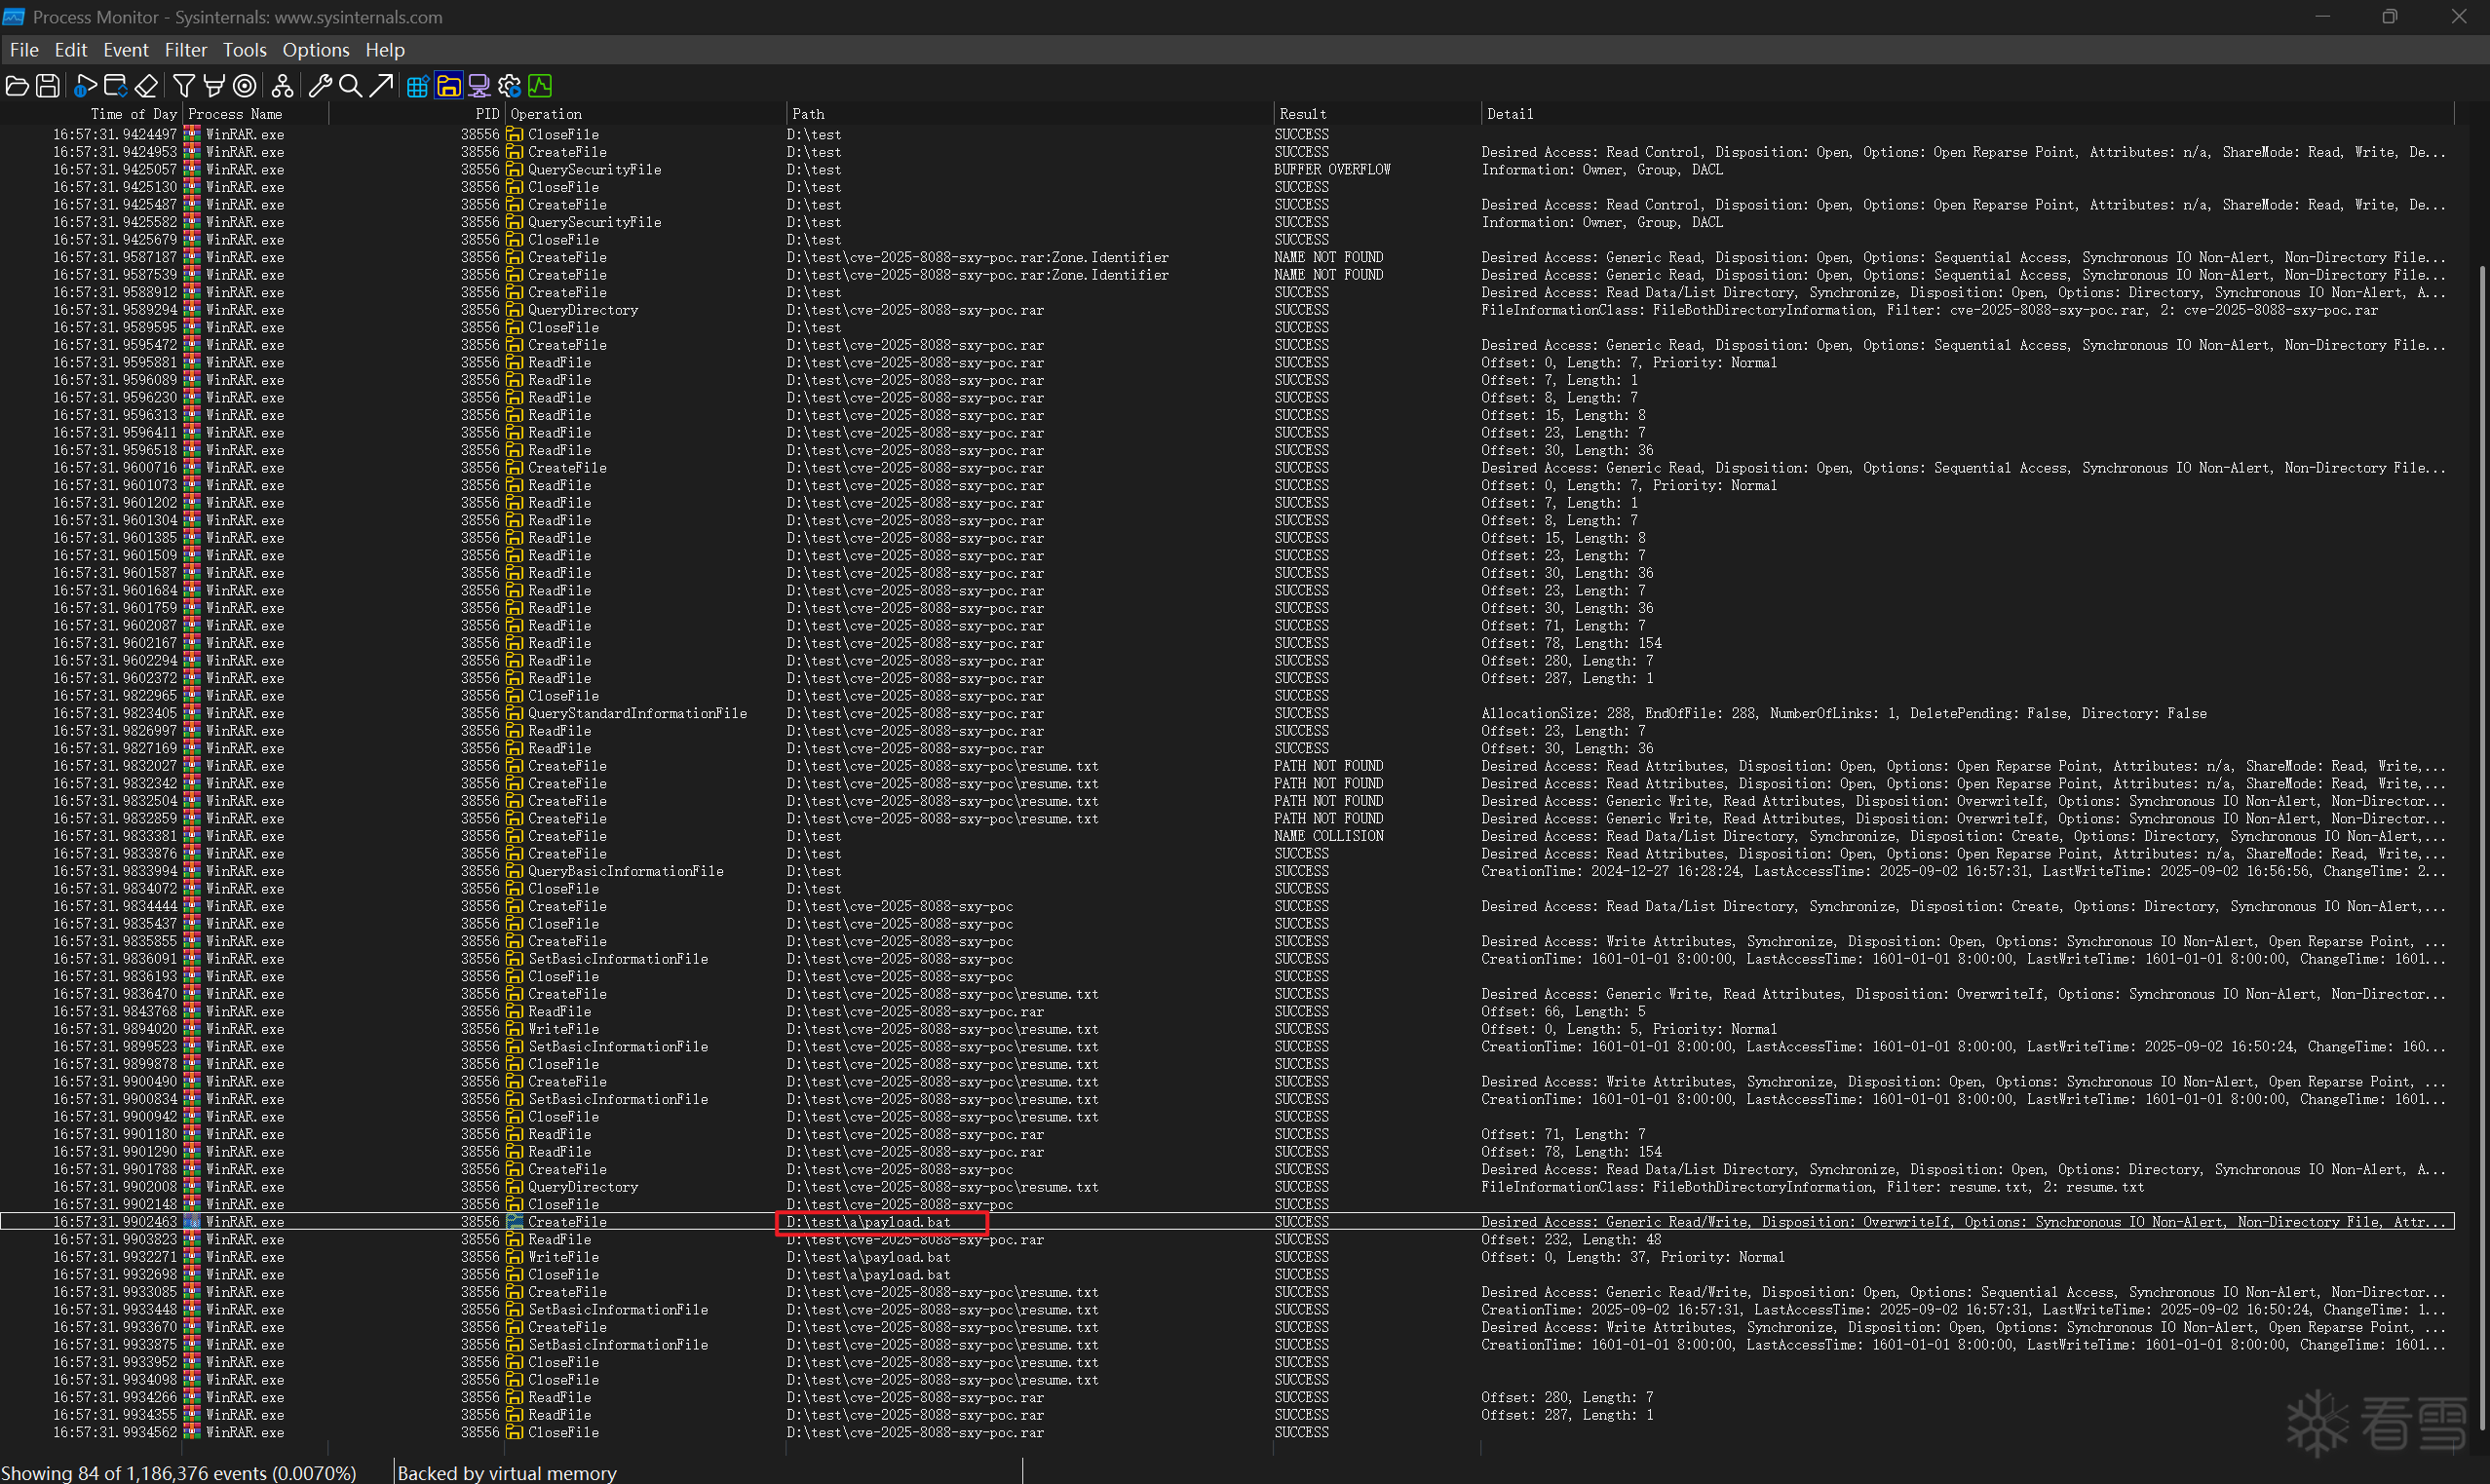Click the Save toolbar icon
Screen dimensions: 2490x1484
coord(47,86)
